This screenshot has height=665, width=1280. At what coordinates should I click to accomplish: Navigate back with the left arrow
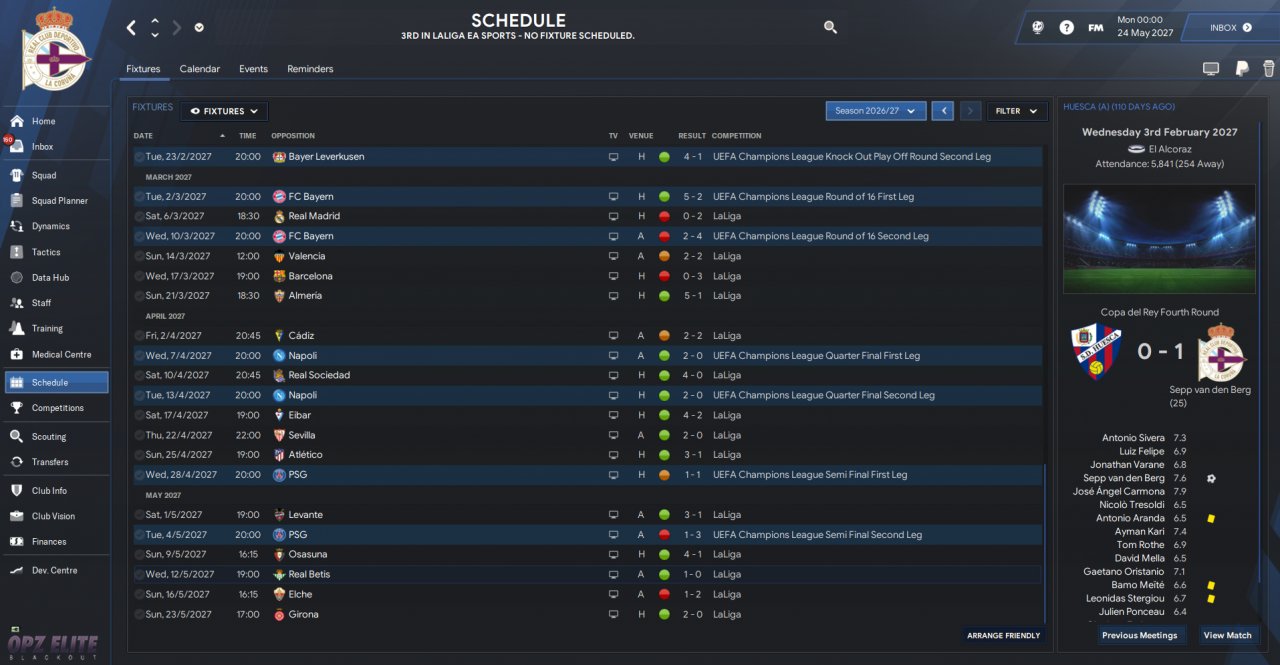point(131,28)
